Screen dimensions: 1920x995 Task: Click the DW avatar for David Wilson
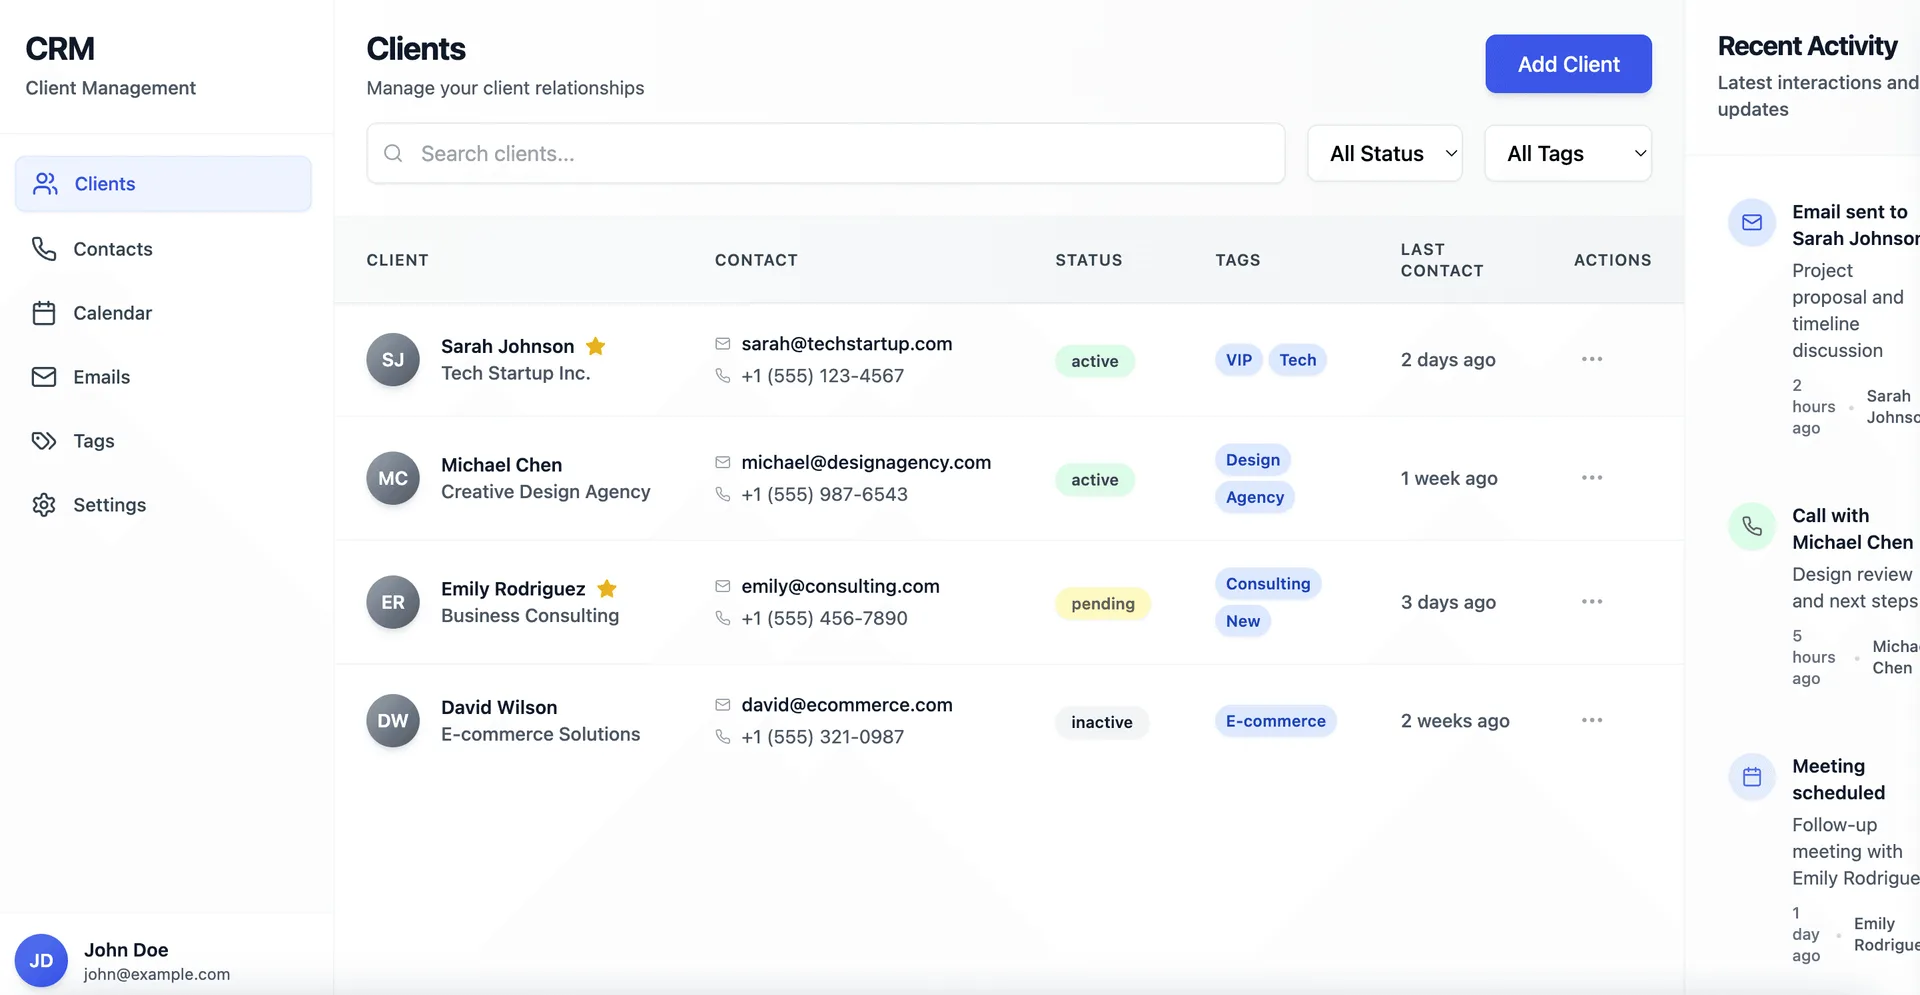point(393,721)
